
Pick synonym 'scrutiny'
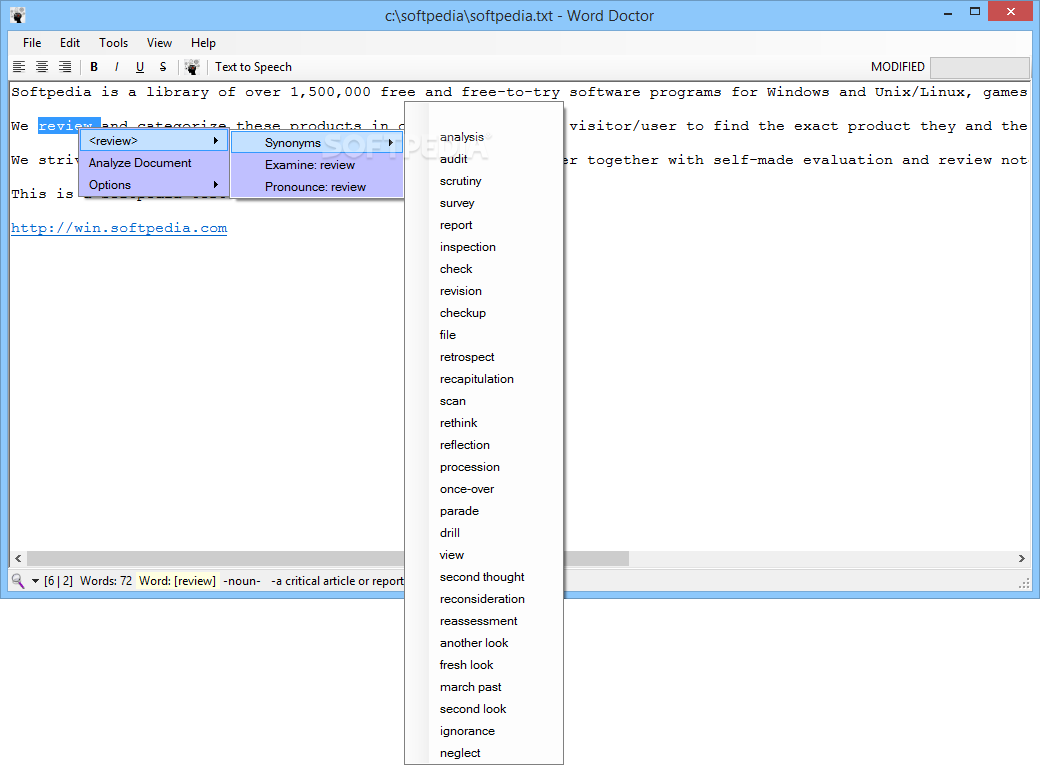[x=460, y=180]
